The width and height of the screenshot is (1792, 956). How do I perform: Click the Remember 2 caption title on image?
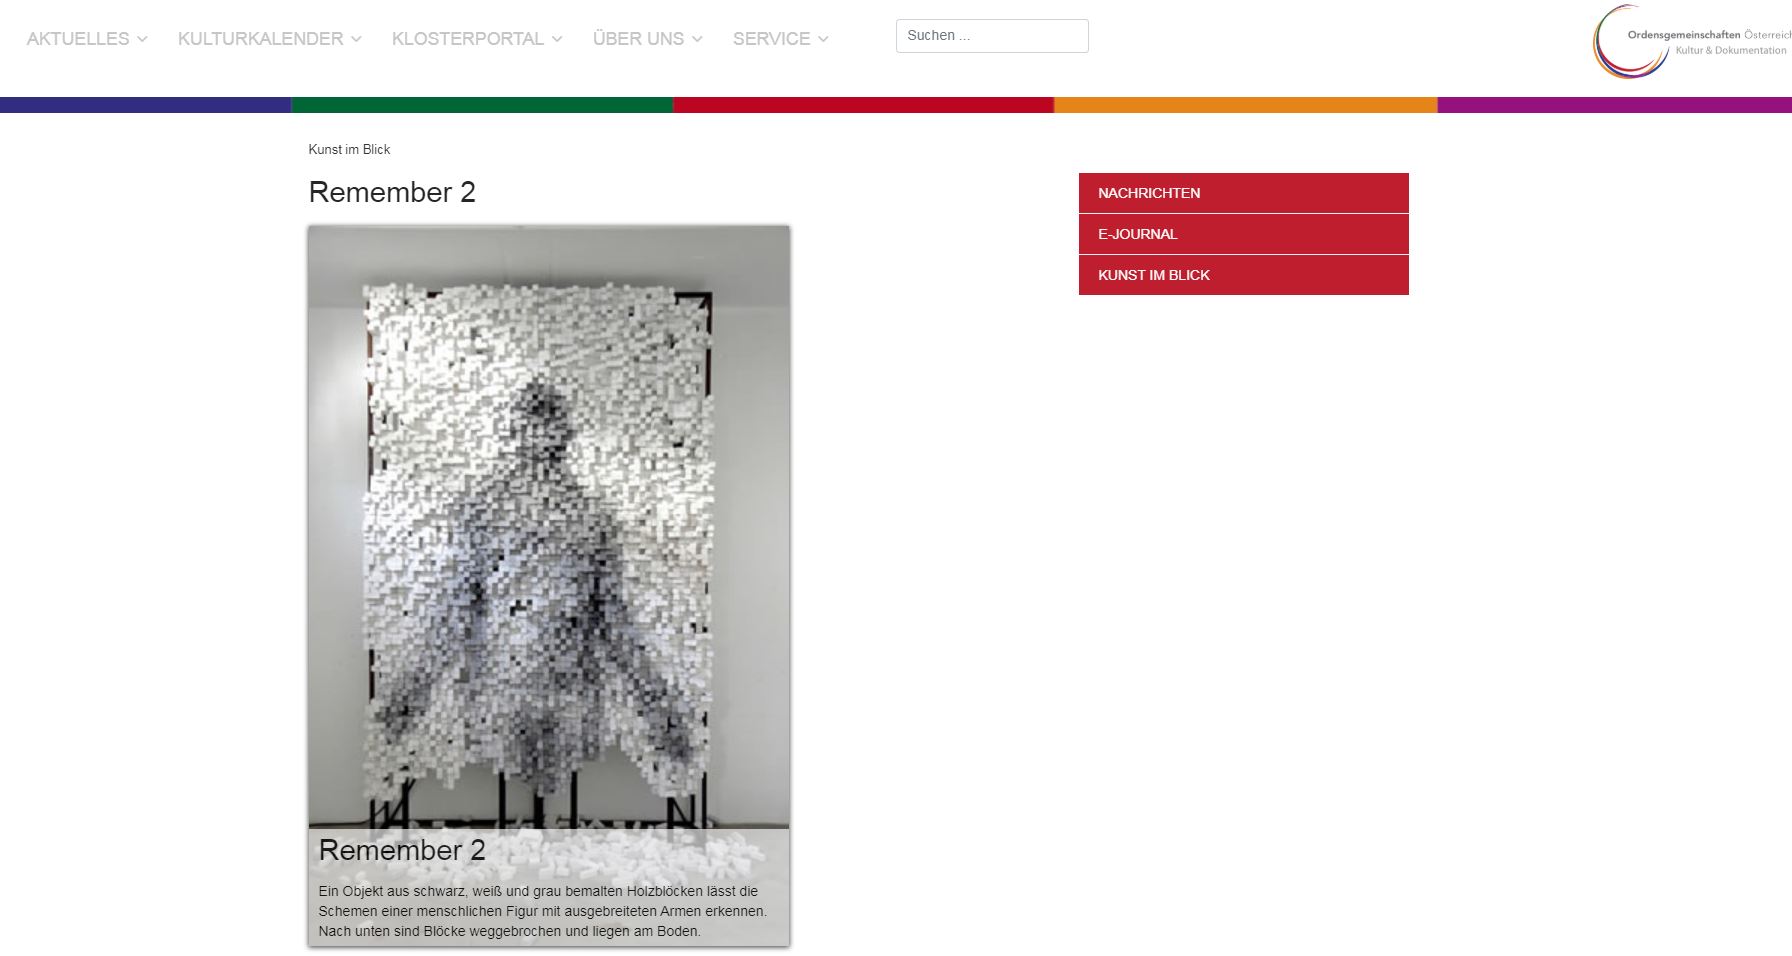(402, 850)
